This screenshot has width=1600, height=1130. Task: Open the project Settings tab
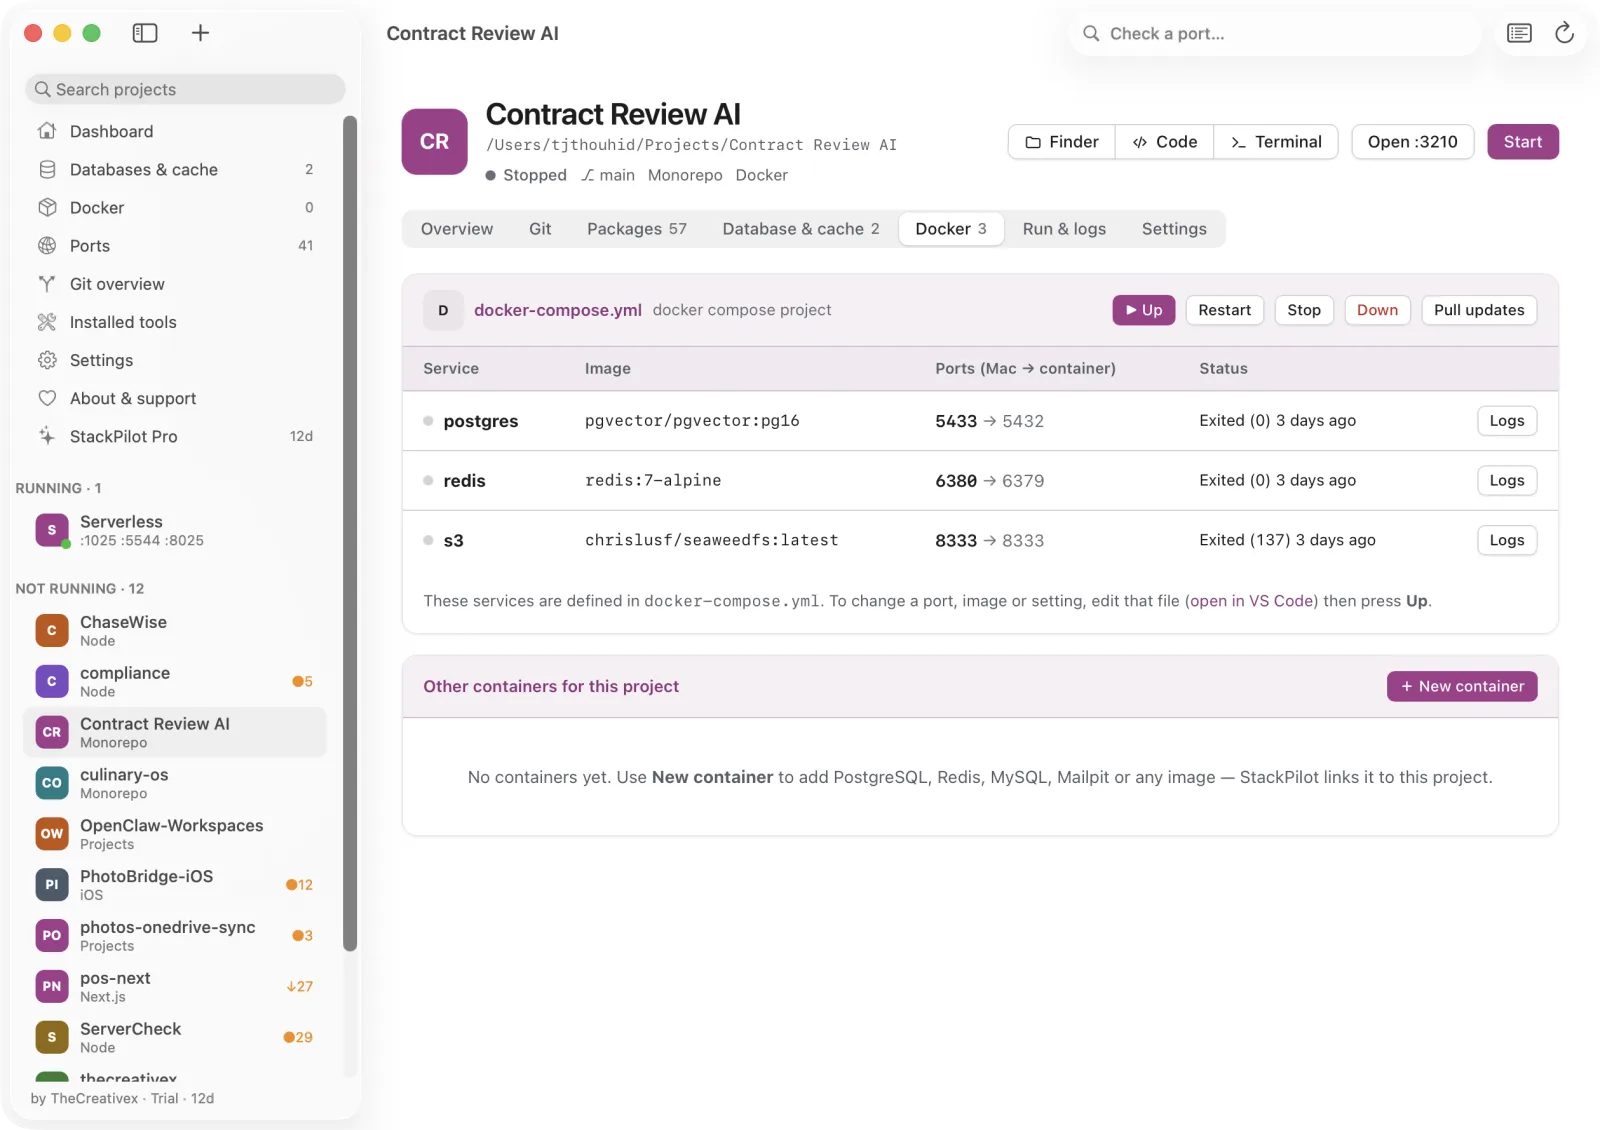[x=1174, y=228]
